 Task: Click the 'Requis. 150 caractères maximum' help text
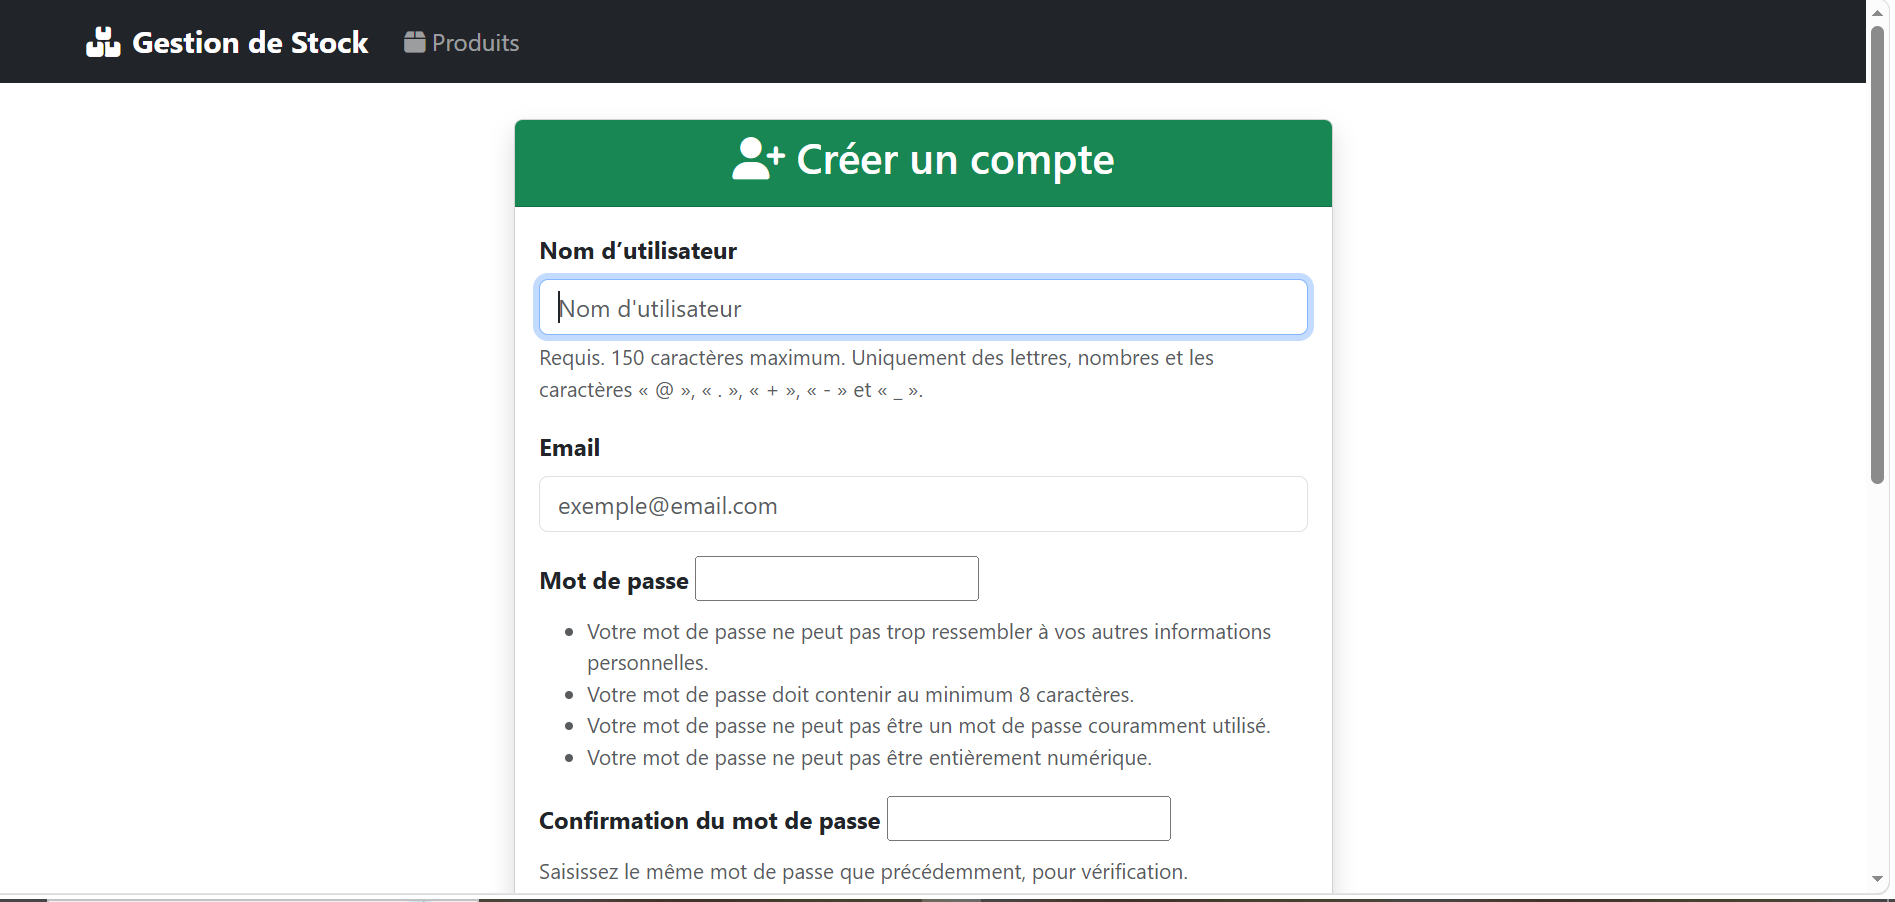pyautogui.click(x=876, y=374)
